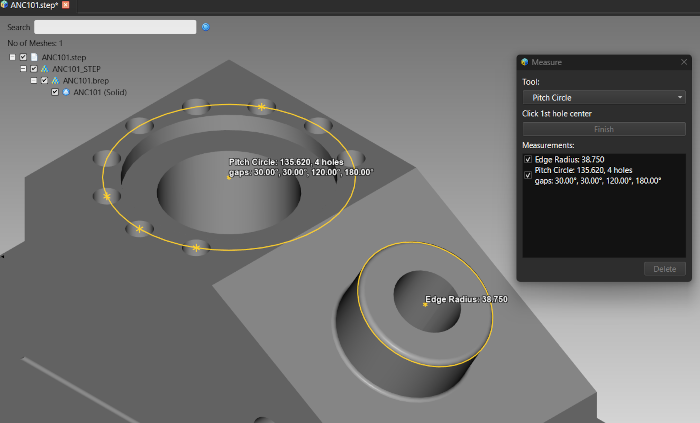The image size is (700, 423).
Task: Select the ANC101.step* document tab
Action: point(34,5)
